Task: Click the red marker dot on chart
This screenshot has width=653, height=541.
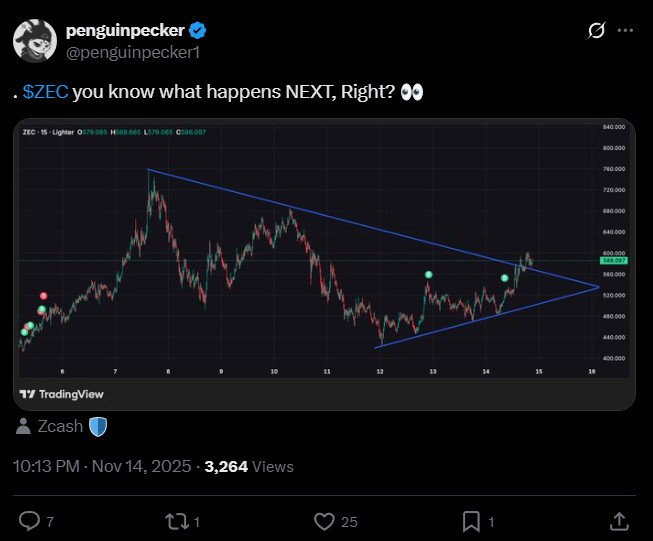Action: (43, 296)
